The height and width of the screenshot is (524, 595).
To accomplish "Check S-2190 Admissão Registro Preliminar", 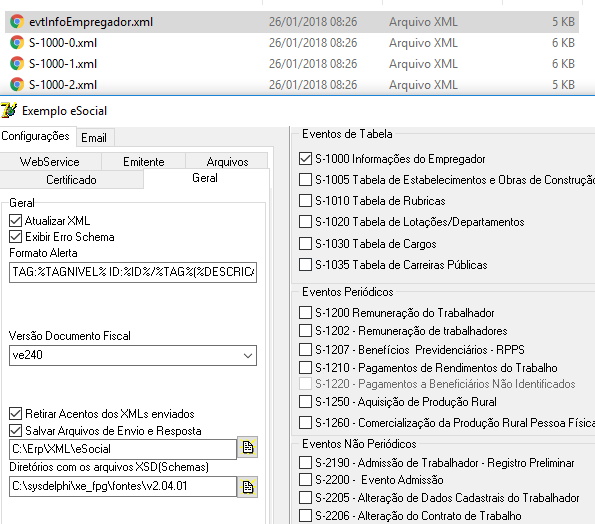I will pos(305,463).
